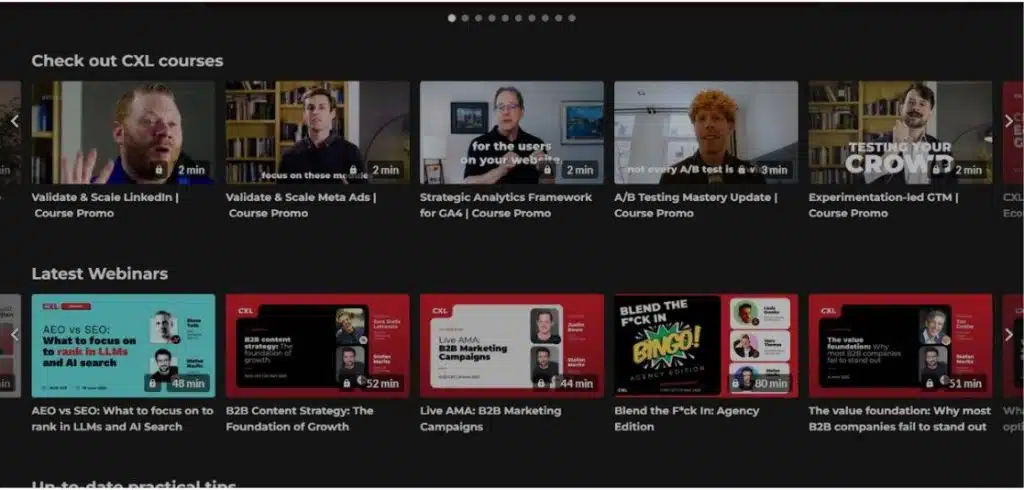Click 'Live AMA: B2B Marketing Campaigns' title
Screen dimensions: 1024x490
tap(490, 419)
